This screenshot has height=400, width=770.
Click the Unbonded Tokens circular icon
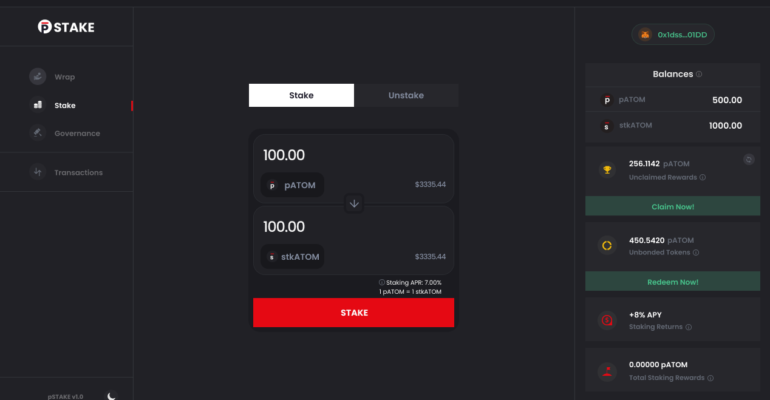click(606, 245)
